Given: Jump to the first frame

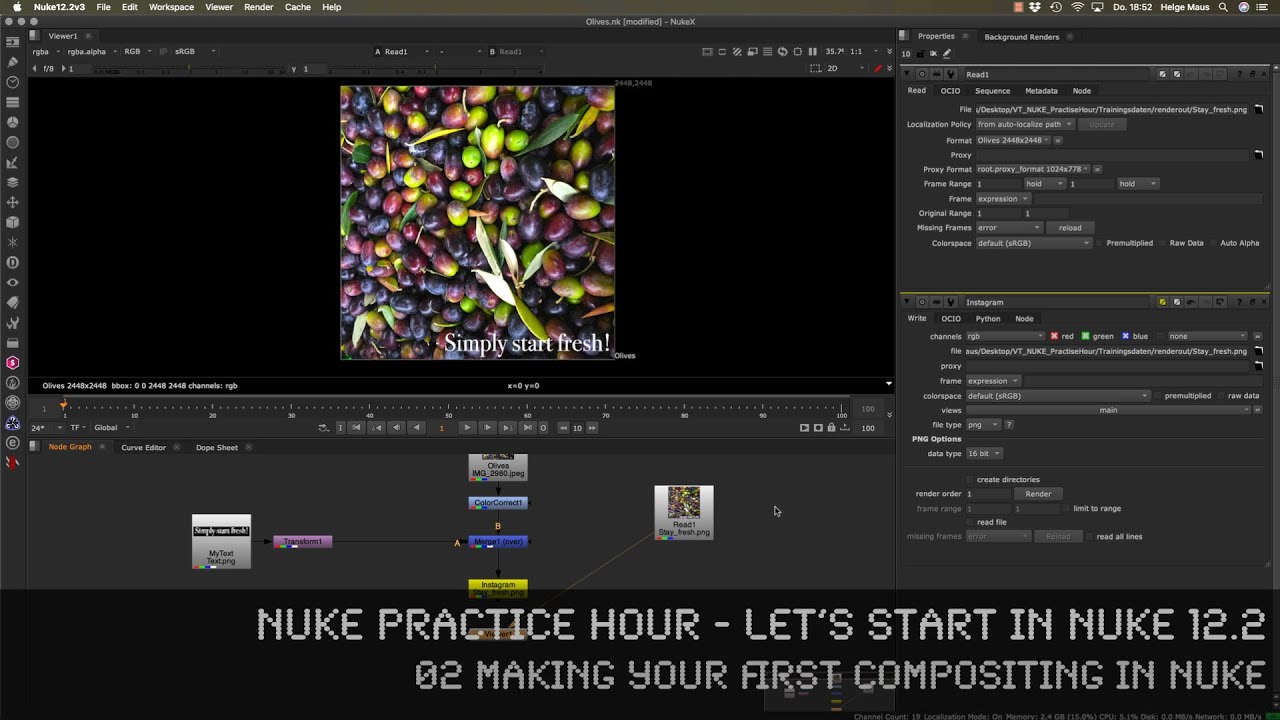Looking at the screenshot, I should (x=356, y=428).
